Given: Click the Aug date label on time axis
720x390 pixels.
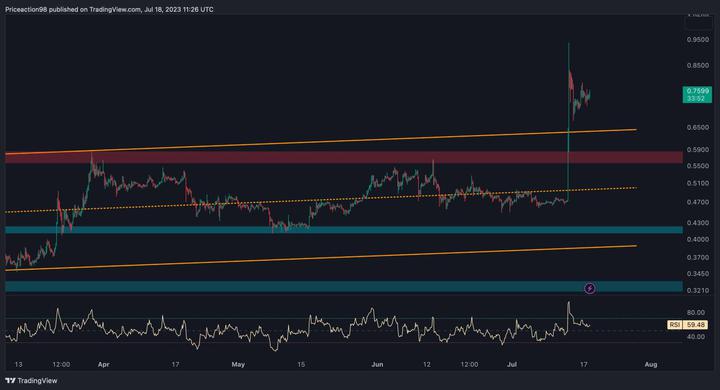Looking at the screenshot, I should (651, 364).
